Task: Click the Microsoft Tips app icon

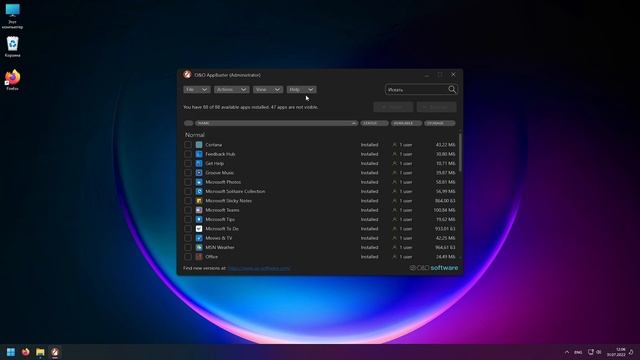Action: click(199, 219)
